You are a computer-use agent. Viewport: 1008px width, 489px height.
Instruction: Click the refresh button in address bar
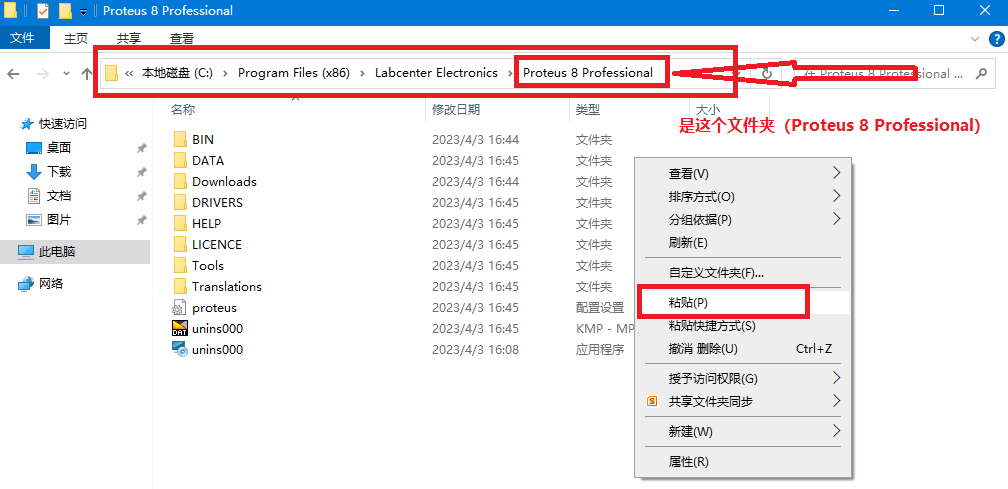[766, 74]
